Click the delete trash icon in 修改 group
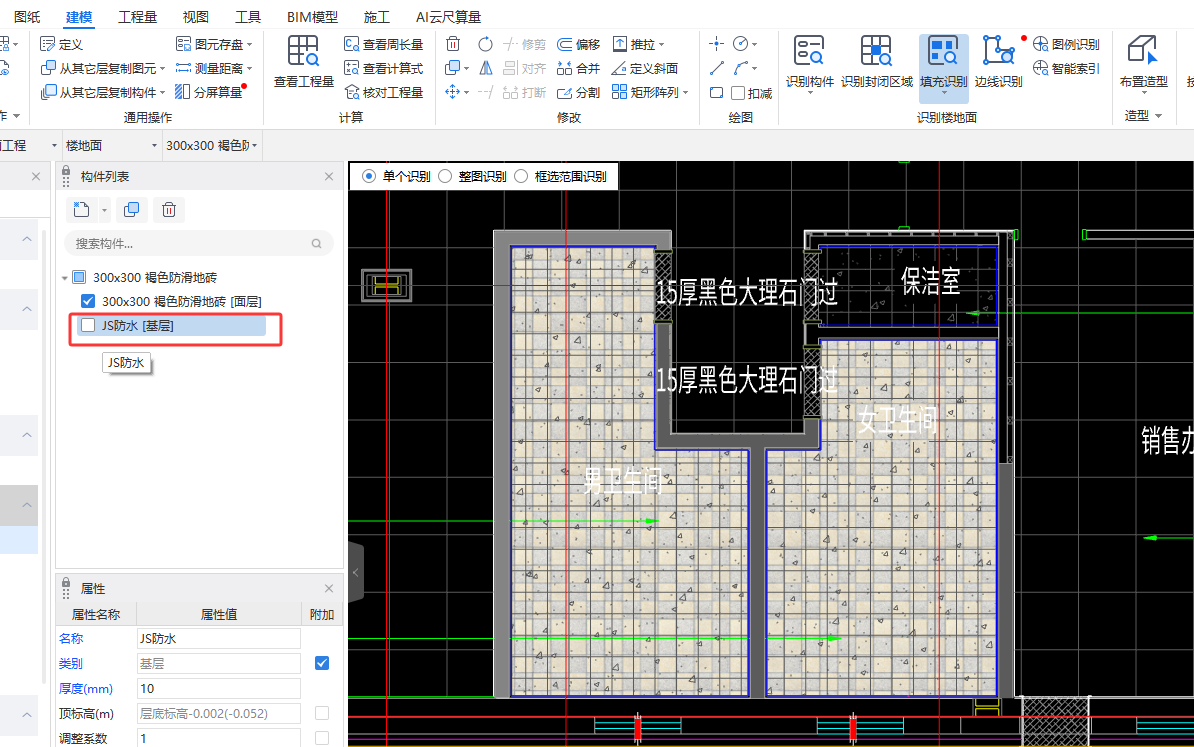The width and height of the screenshot is (1194, 747). tap(453, 43)
